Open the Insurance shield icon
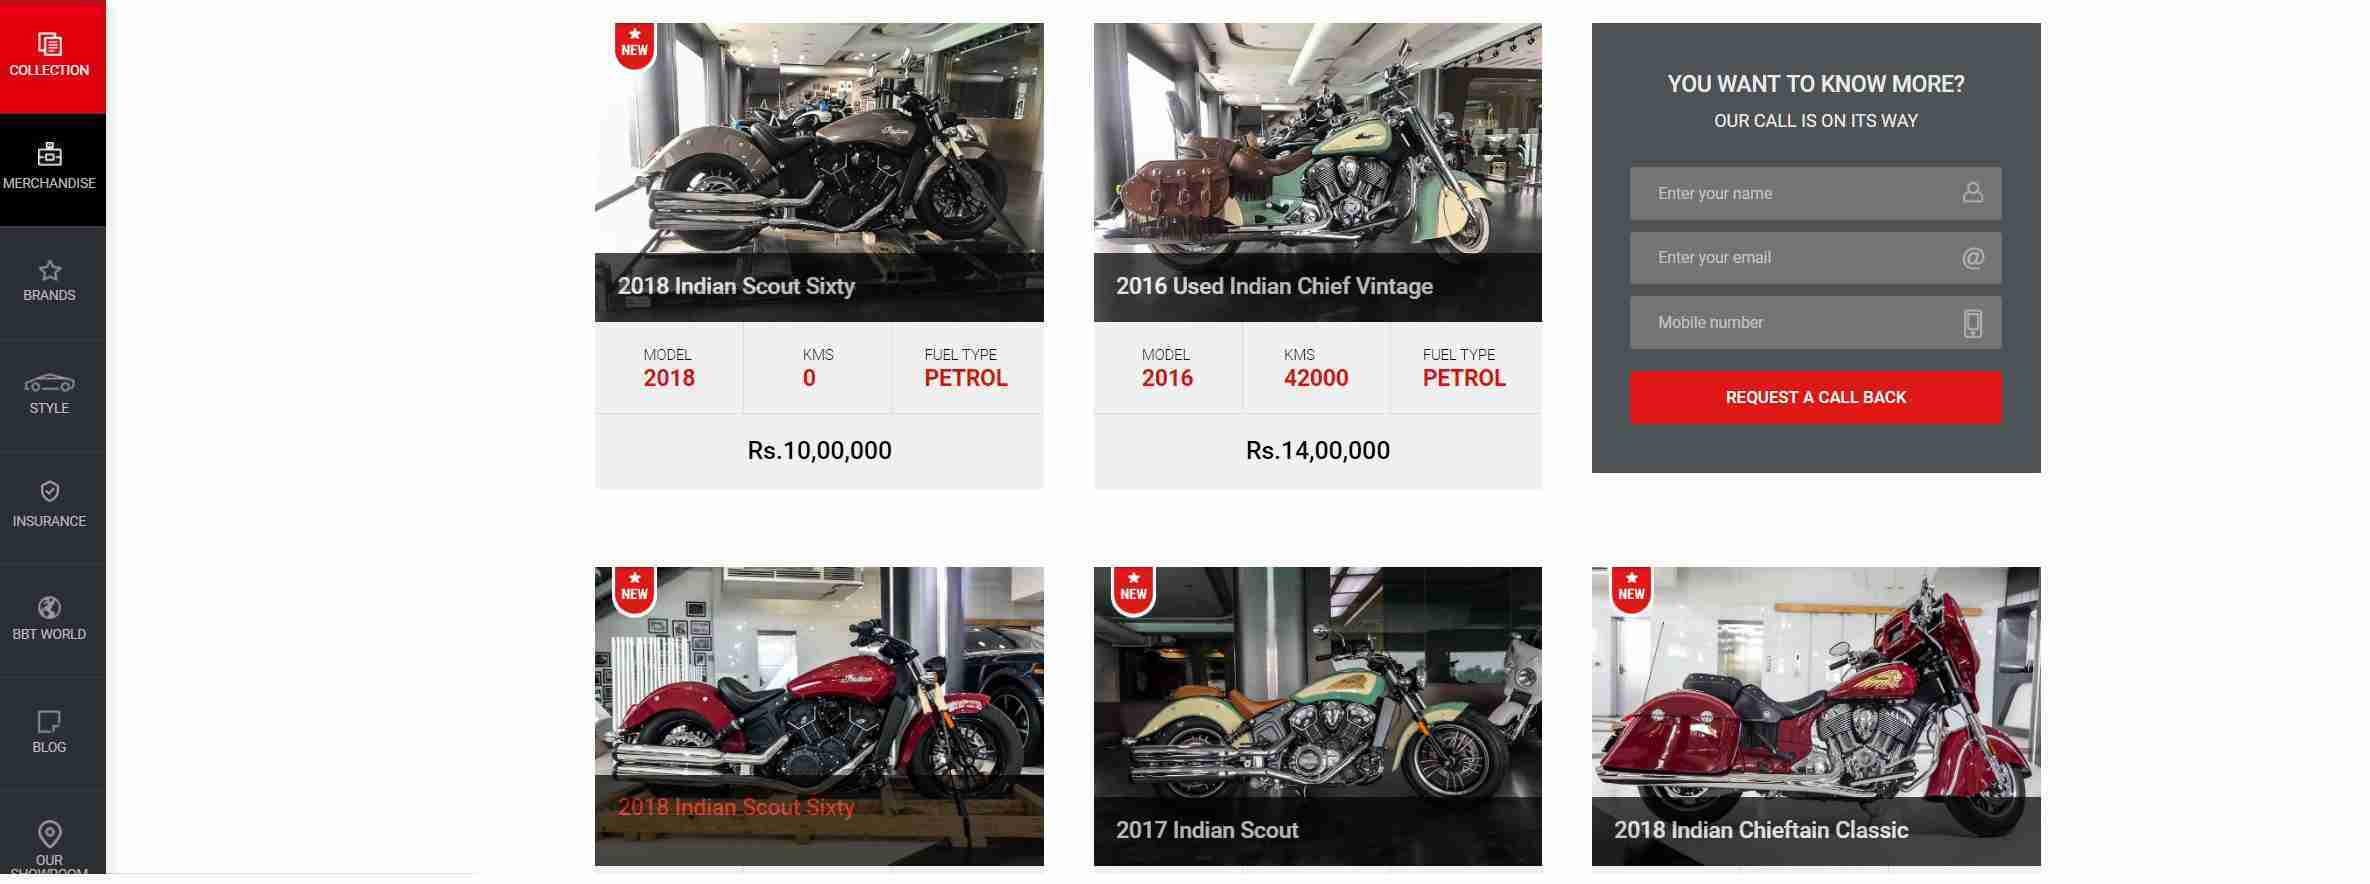Image resolution: width=2370 pixels, height=884 pixels. click(50, 491)
